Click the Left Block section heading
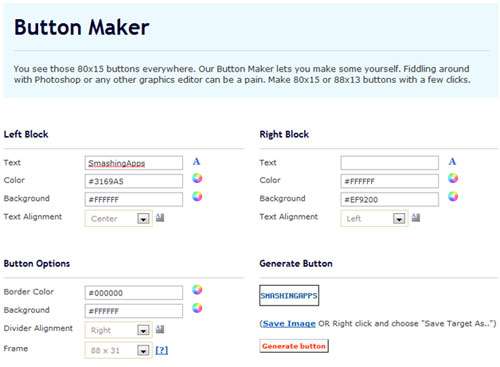 click(x=26, y=134)
